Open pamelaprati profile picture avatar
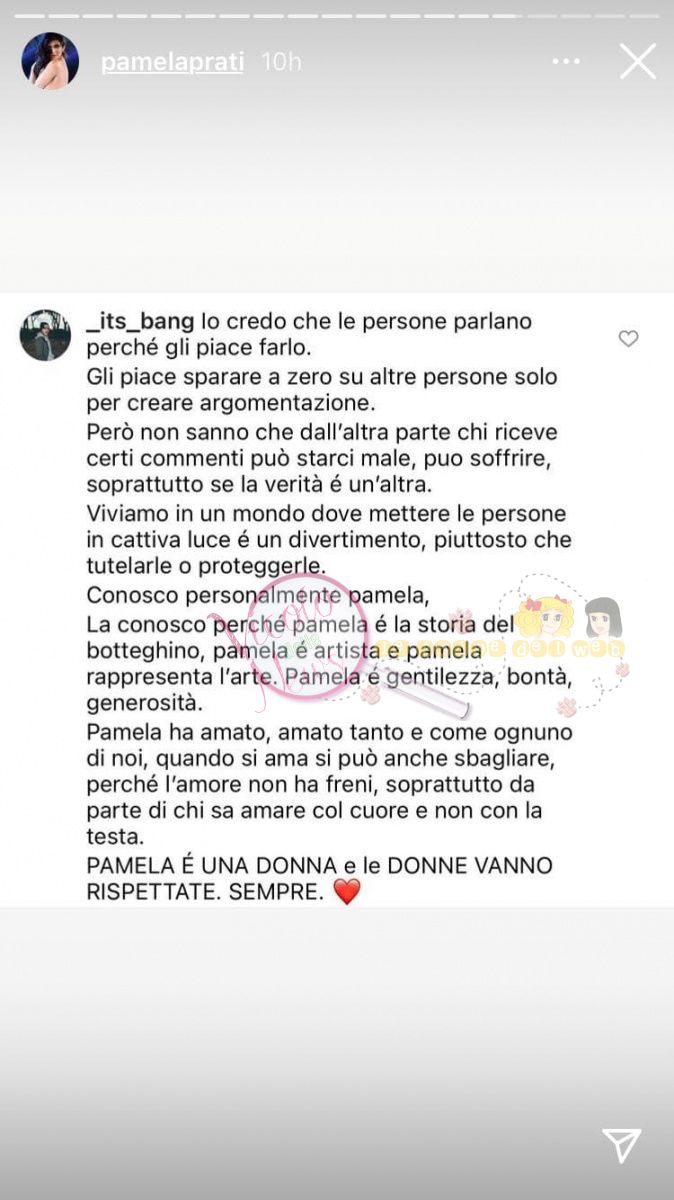This screenshot has height=1200, width=674. pyautogui.click(x=50, y=61)
